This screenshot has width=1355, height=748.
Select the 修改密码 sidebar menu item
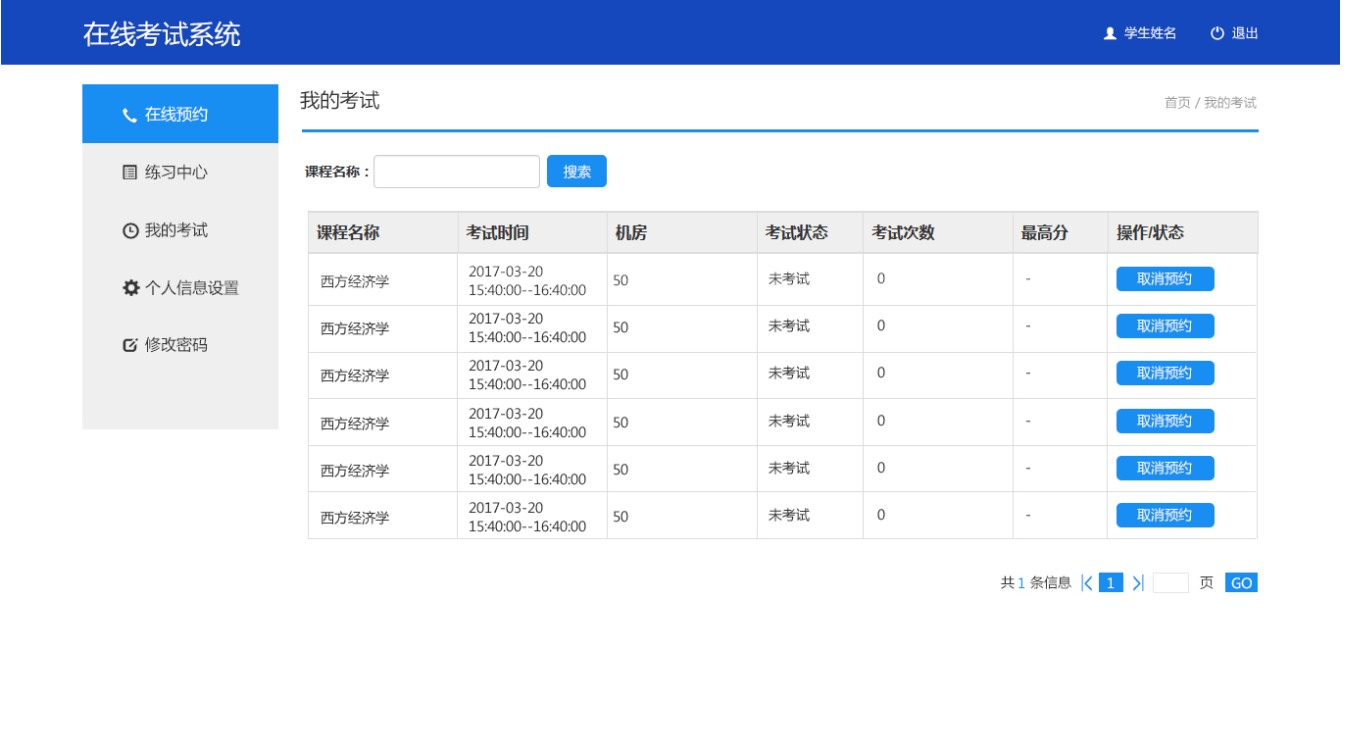pyautogui.click(x=176, y=345)
